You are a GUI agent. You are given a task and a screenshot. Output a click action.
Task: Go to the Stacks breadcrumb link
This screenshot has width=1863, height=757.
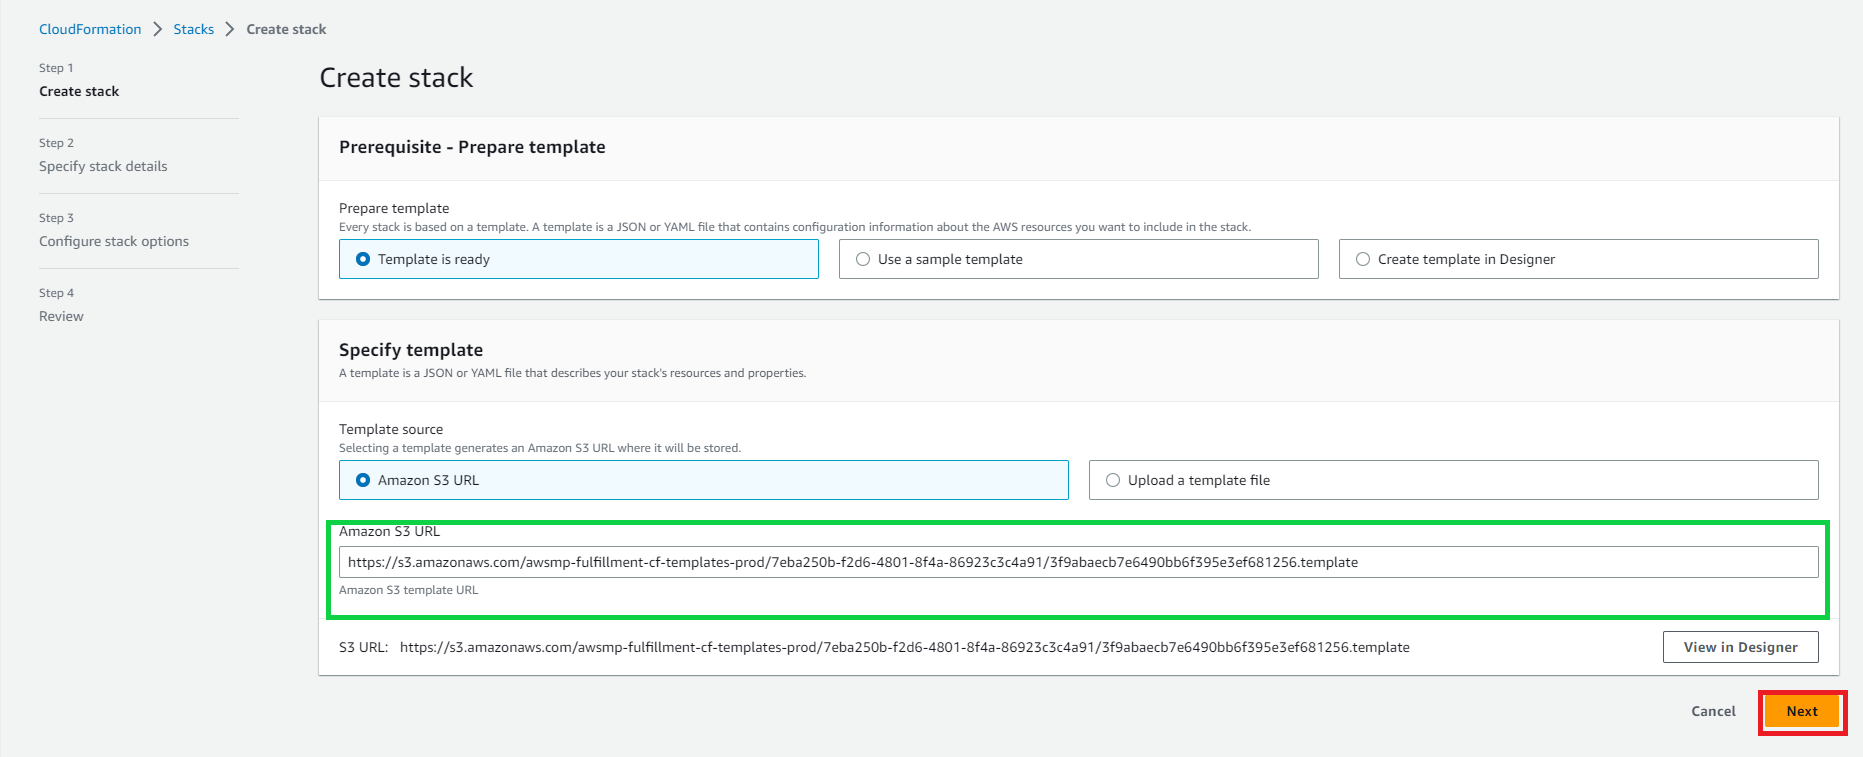click(193, 29)
